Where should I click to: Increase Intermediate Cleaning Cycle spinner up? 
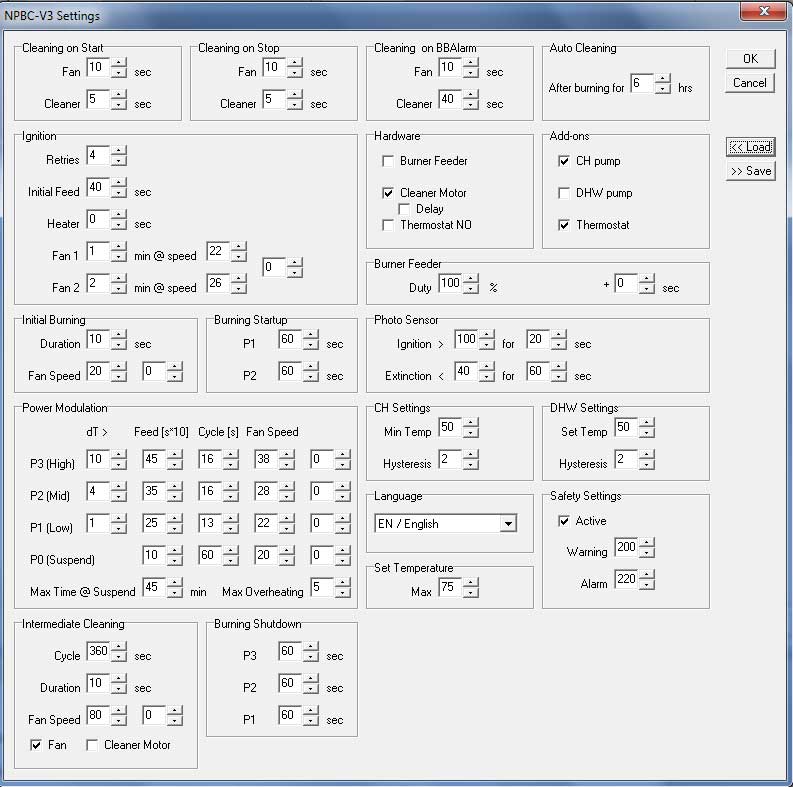[x=119, y=647]
